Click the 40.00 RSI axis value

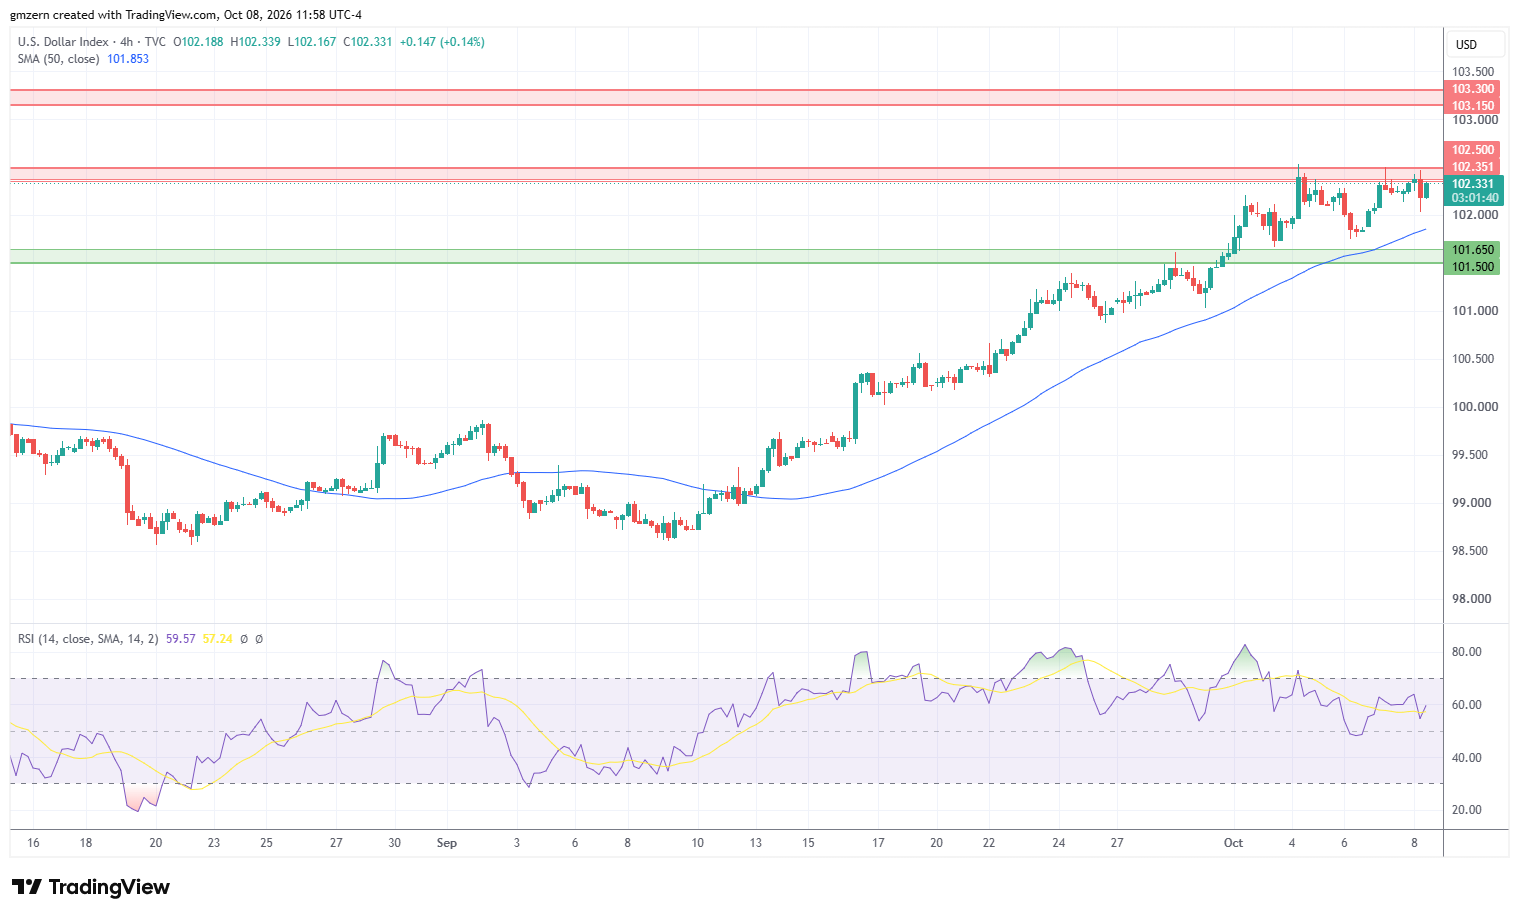point(1467,758)
